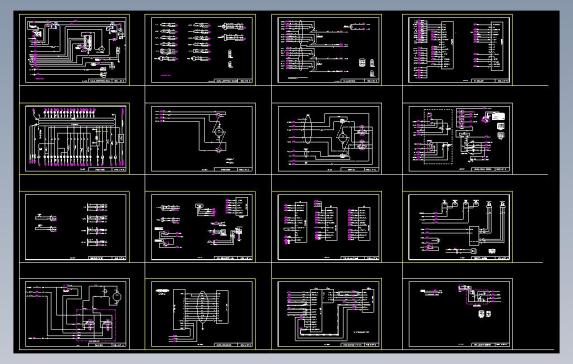Select the second-row, second-column simple motor wiring sheet
This screenshot has height=364, width=573.
200,138
